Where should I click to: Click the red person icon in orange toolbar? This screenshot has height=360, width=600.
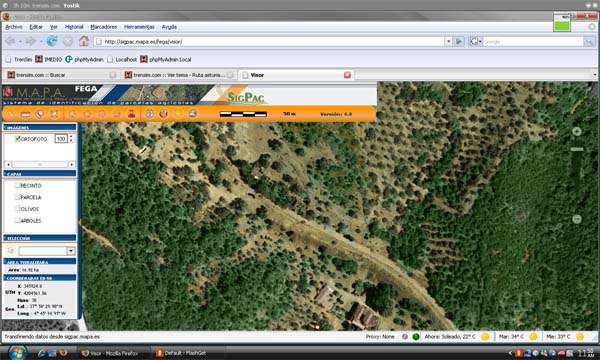[132, 114]
